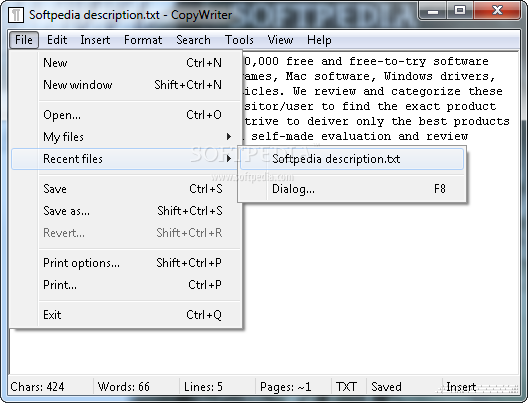Click the Saved status indicator
This screenshot has height=403, width=528.
(x=386, y=387)
